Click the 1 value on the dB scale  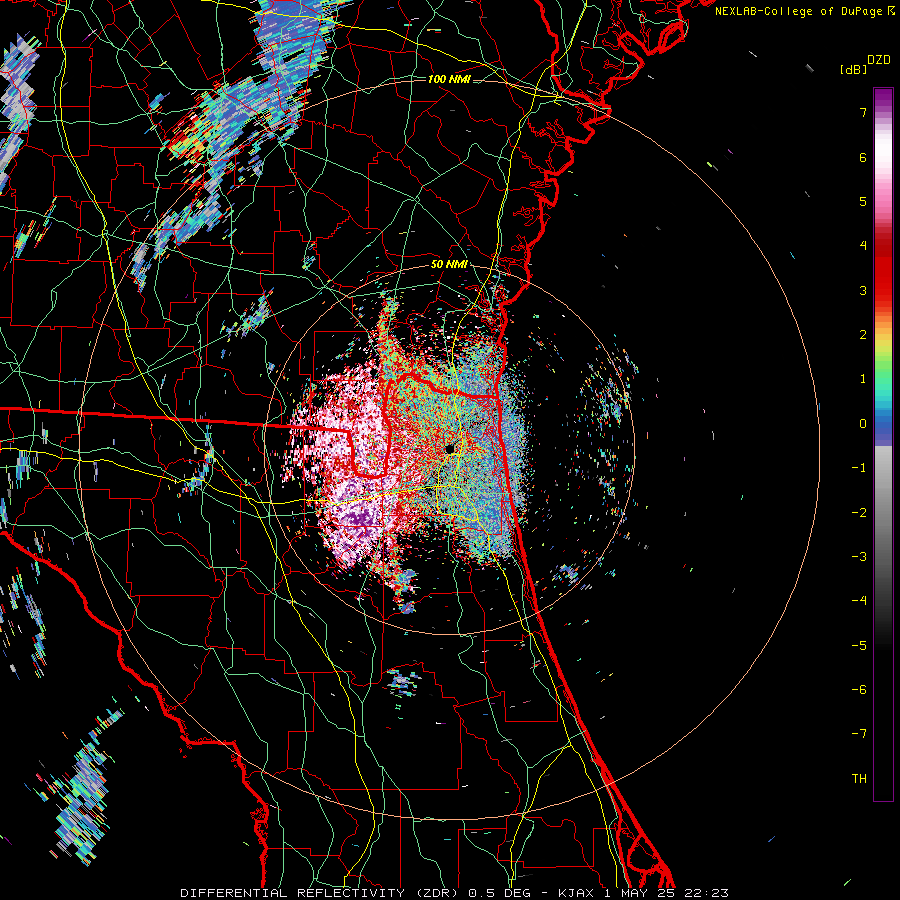863,379
